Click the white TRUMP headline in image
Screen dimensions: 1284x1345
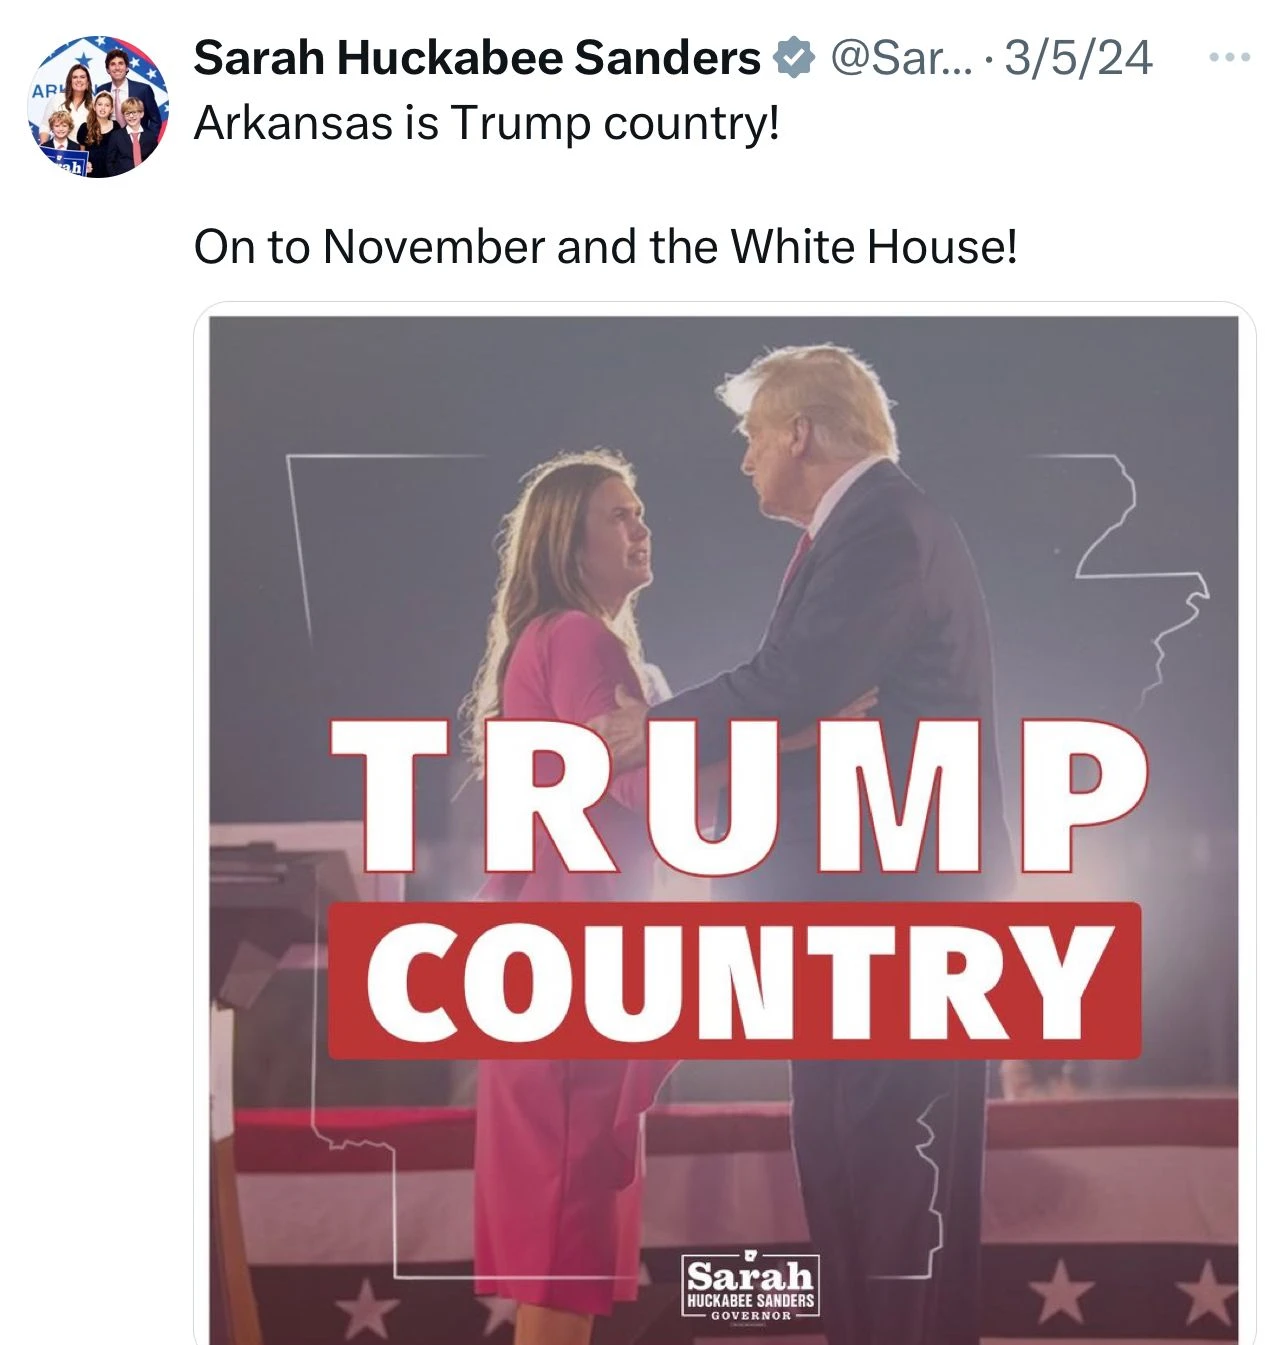click(738, 795)
